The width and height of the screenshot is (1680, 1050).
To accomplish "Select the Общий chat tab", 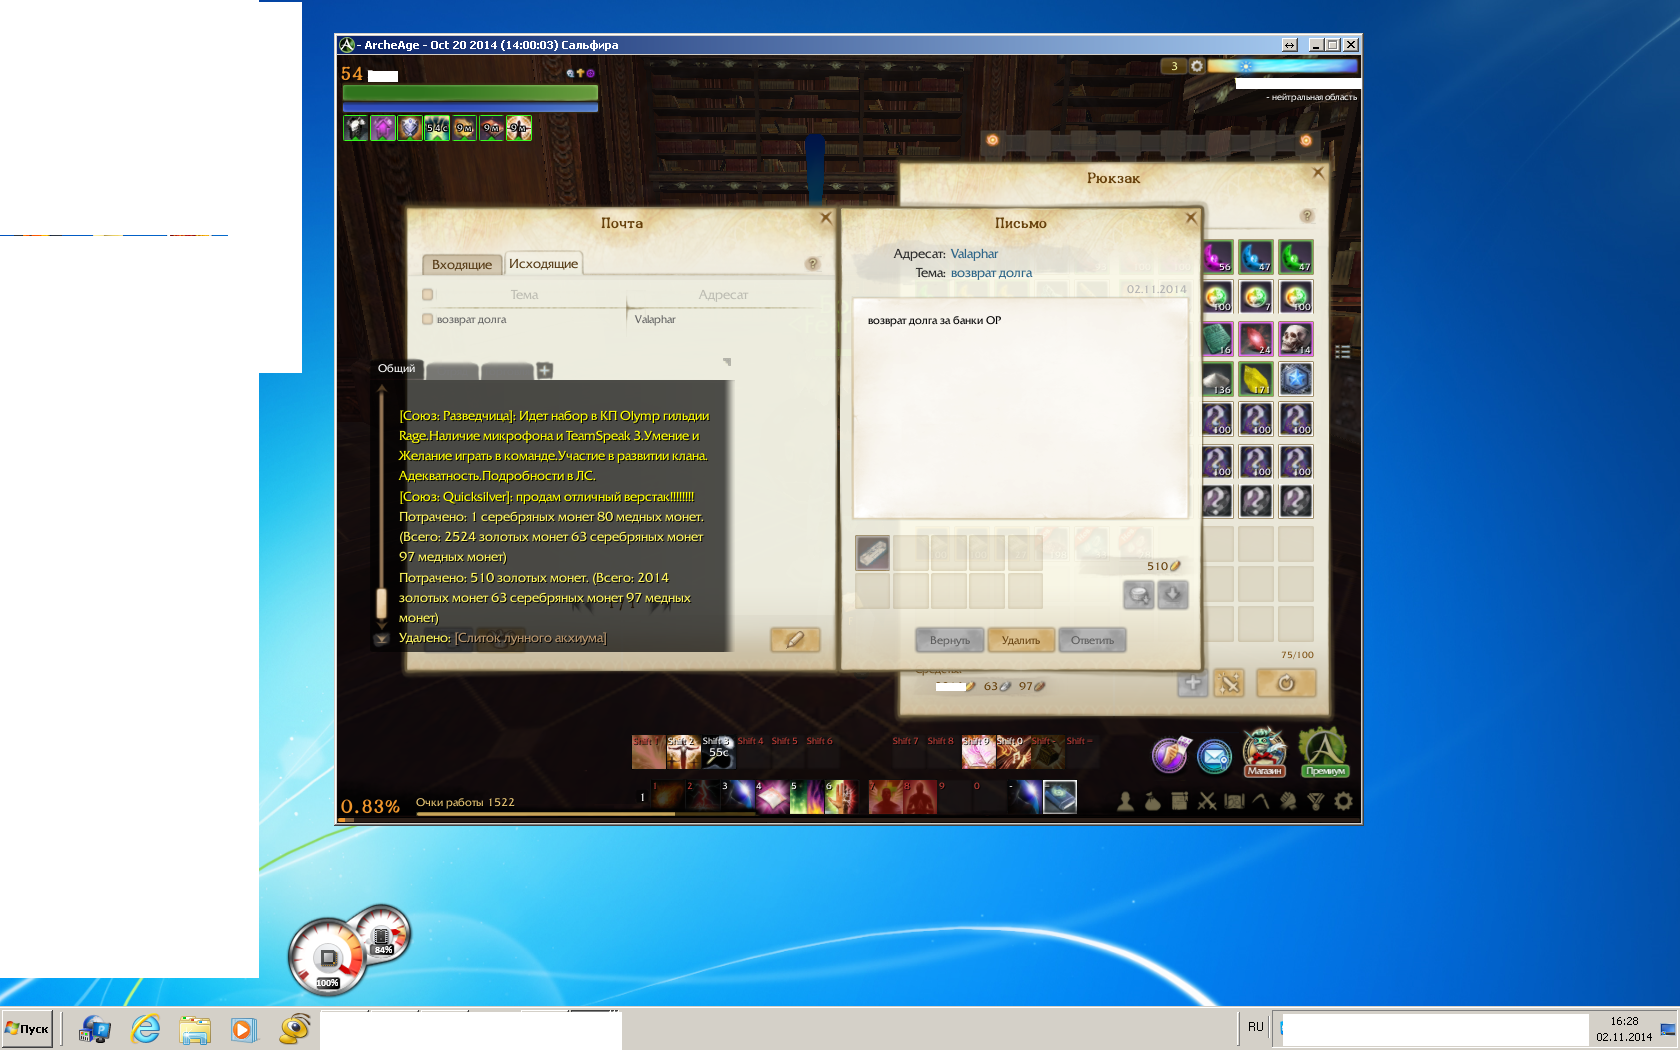I will coord(396,368).
